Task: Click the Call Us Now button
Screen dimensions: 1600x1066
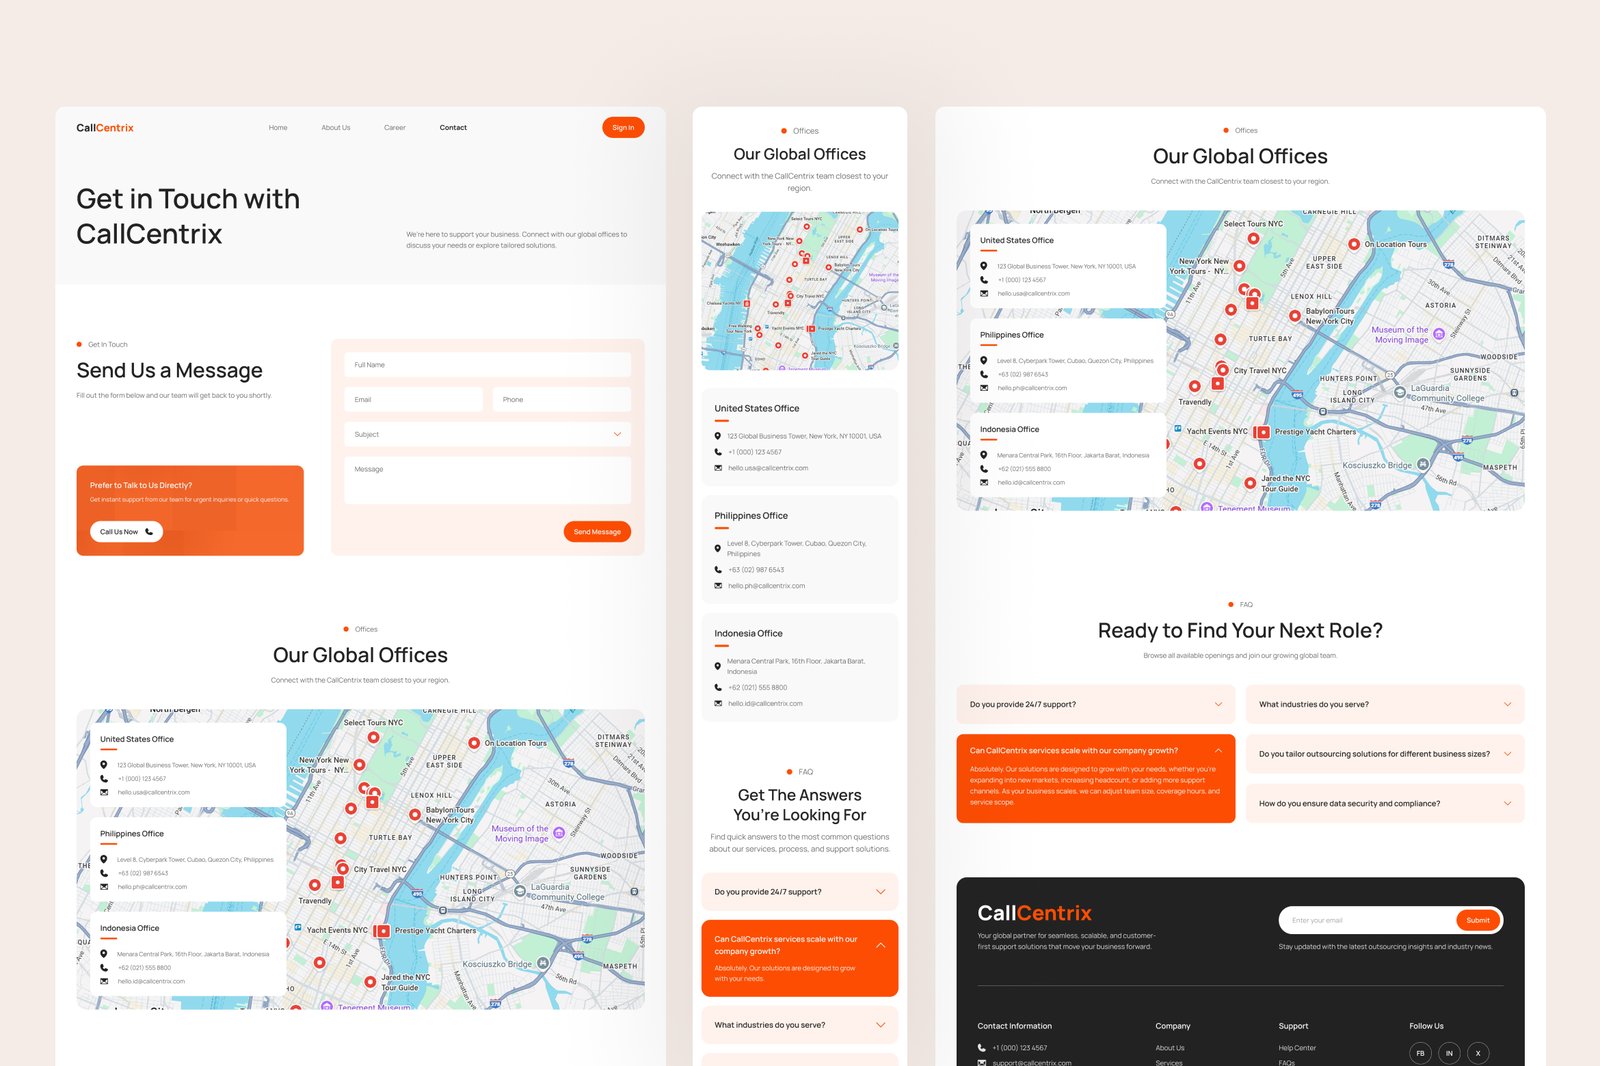Action: (x=124, y=531)
